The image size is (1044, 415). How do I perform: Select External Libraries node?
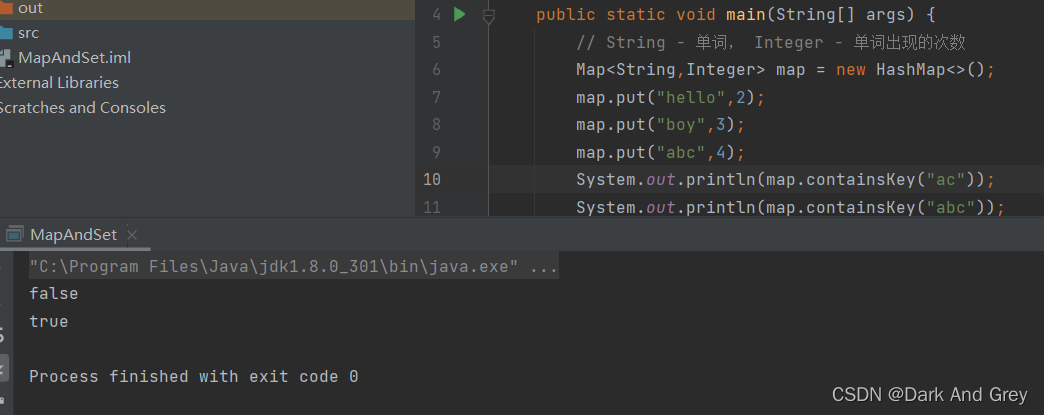point(59,83)
